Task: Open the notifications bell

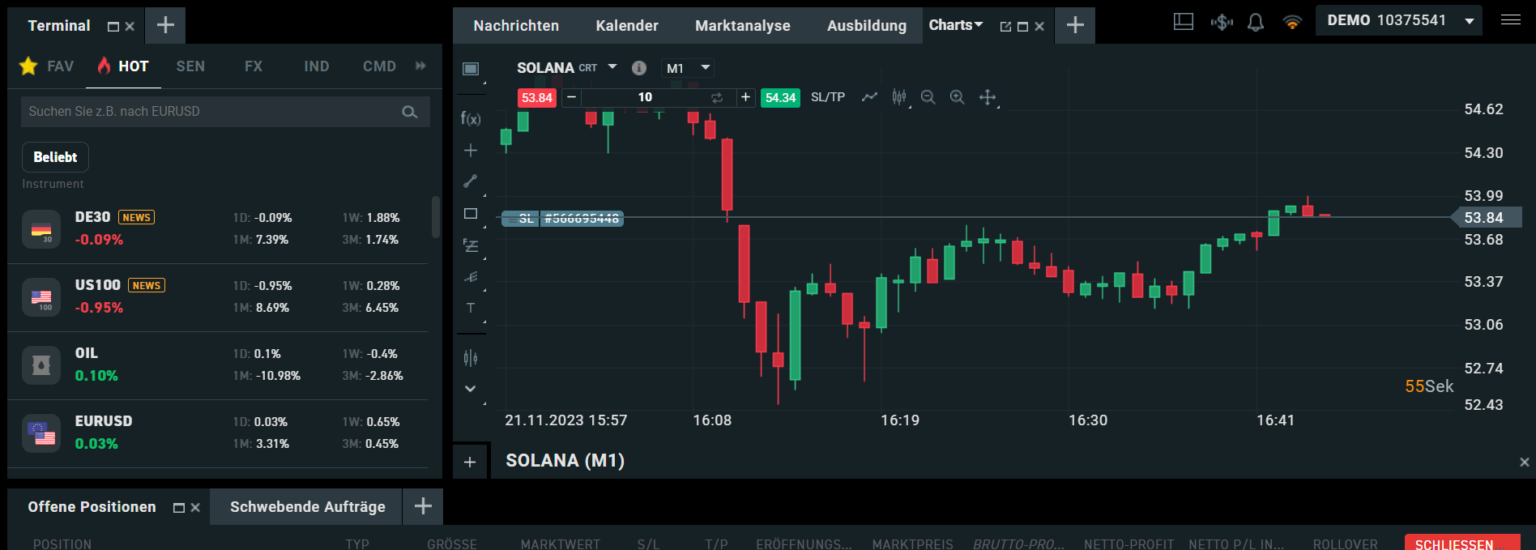Action: point(1256,22)
